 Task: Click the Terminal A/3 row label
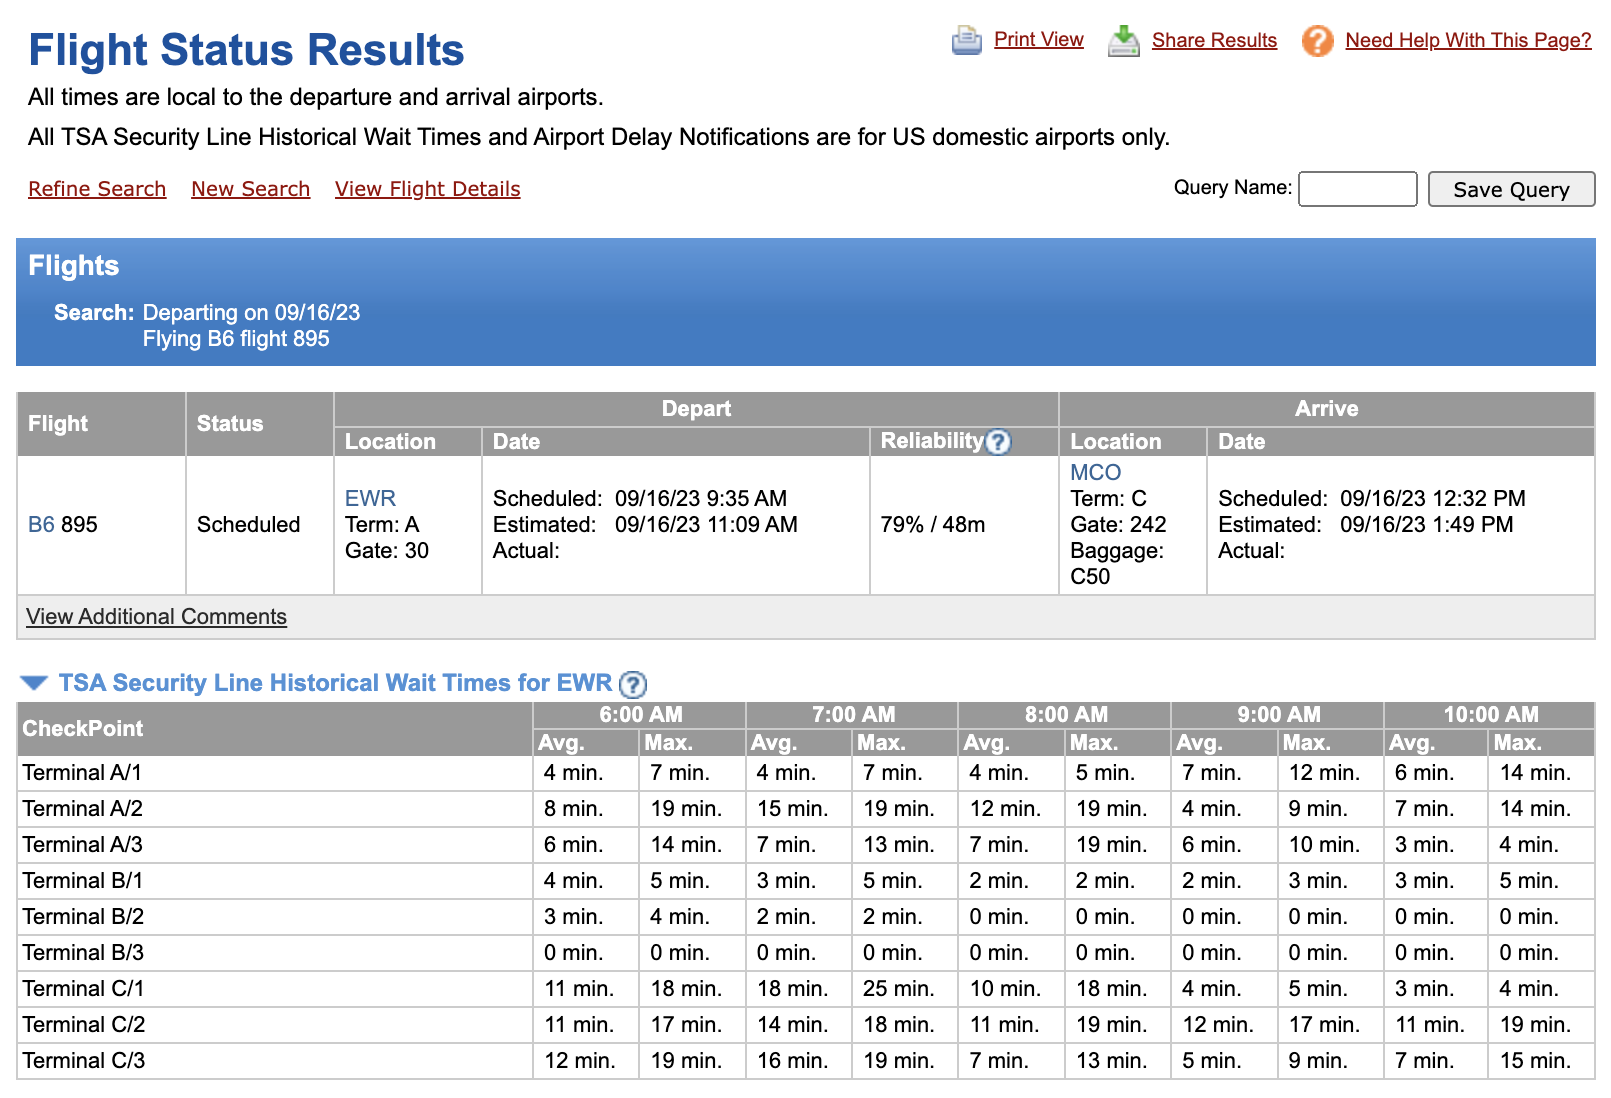click(82, 844)
